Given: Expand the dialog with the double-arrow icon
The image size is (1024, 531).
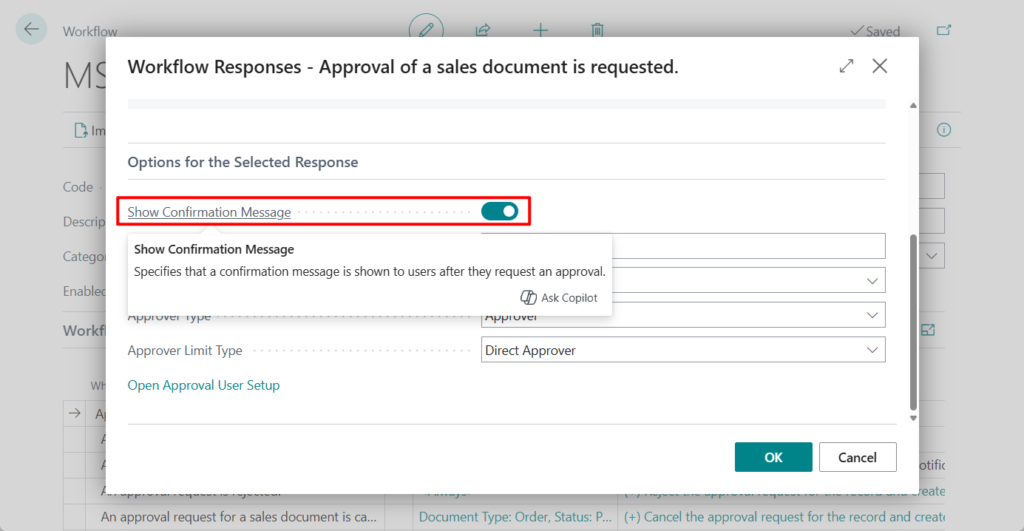Looking at the screenshot, I should (847, 66).
